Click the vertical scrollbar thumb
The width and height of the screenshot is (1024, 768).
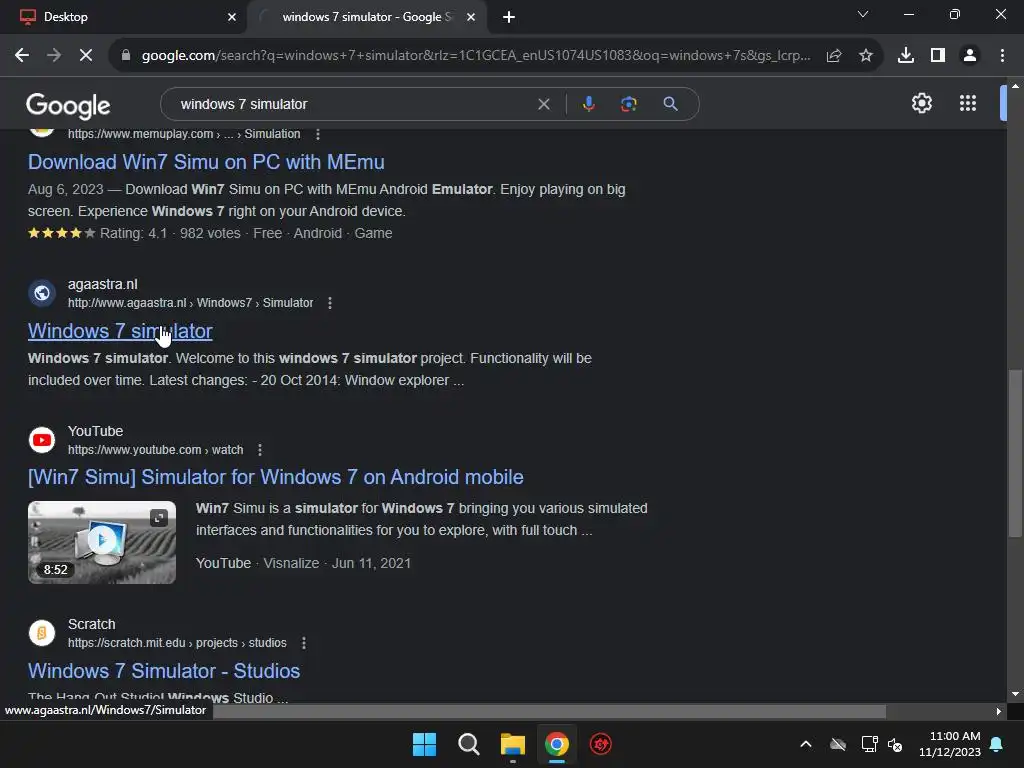pos(1014,453)
